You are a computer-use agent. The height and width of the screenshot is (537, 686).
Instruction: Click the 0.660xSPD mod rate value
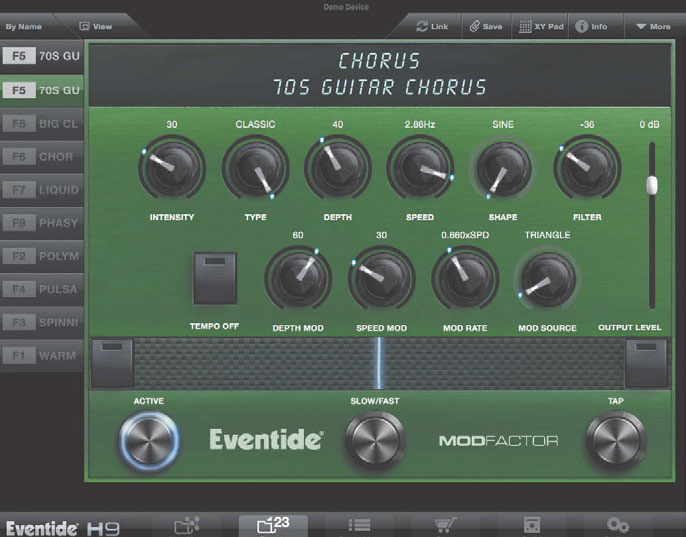(x=465, y=235)
